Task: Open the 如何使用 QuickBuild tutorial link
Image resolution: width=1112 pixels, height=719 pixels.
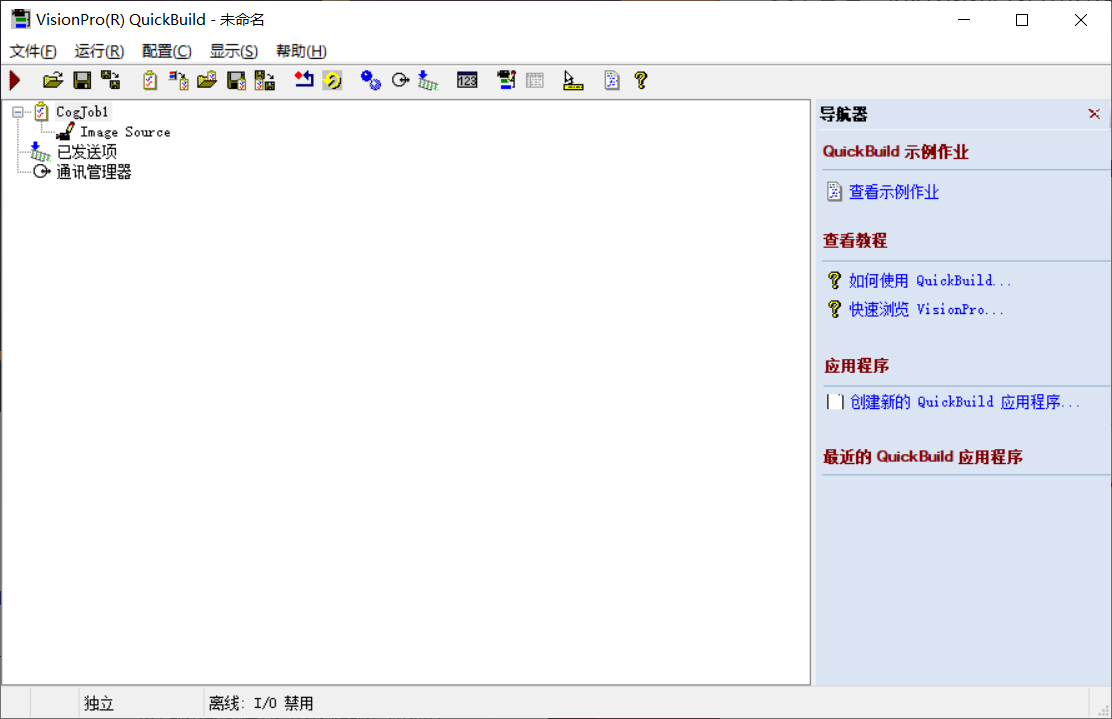Action: pos(930,280)
